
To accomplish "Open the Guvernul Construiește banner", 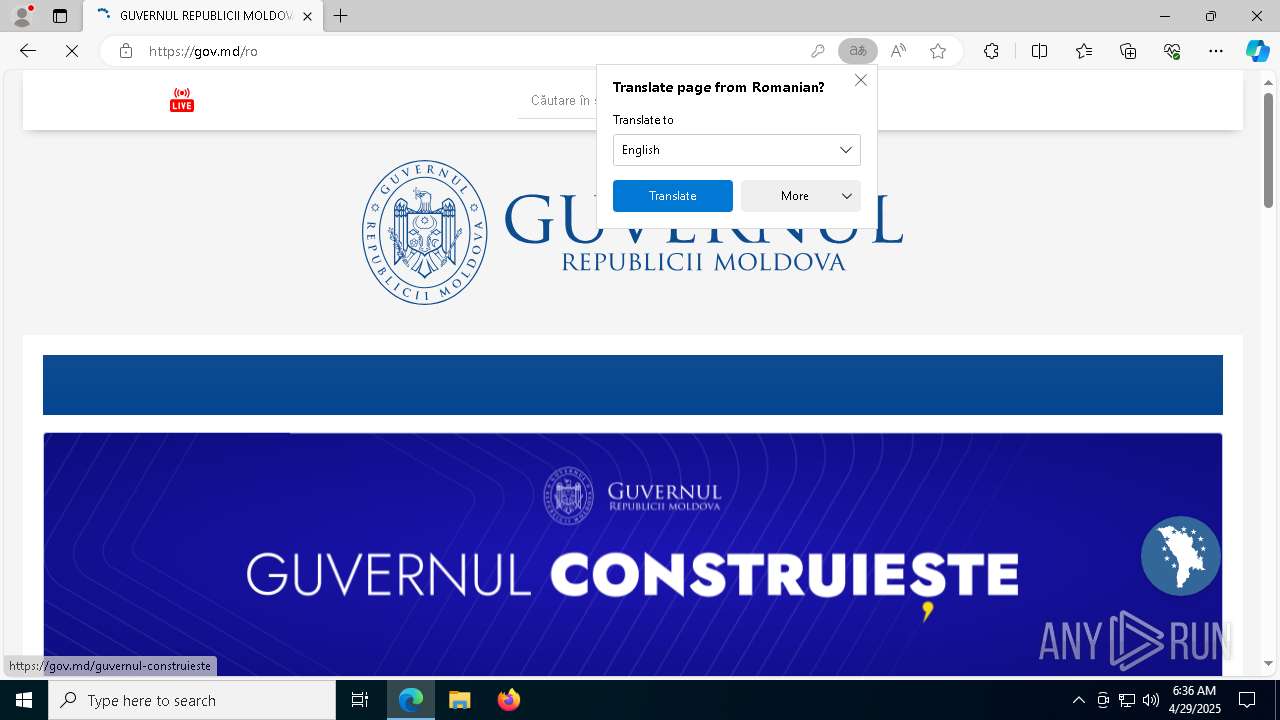I will [x=632, y=554].
